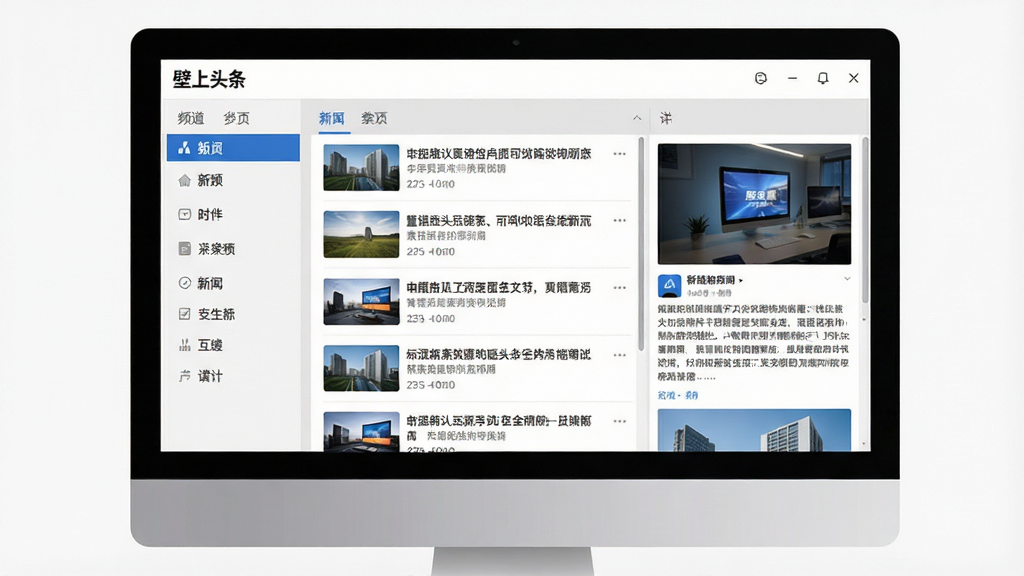Click the 壁上头条 app title
Viewport: 1024px width, 576px height.
pyautogui.click(x=209, y=79)
